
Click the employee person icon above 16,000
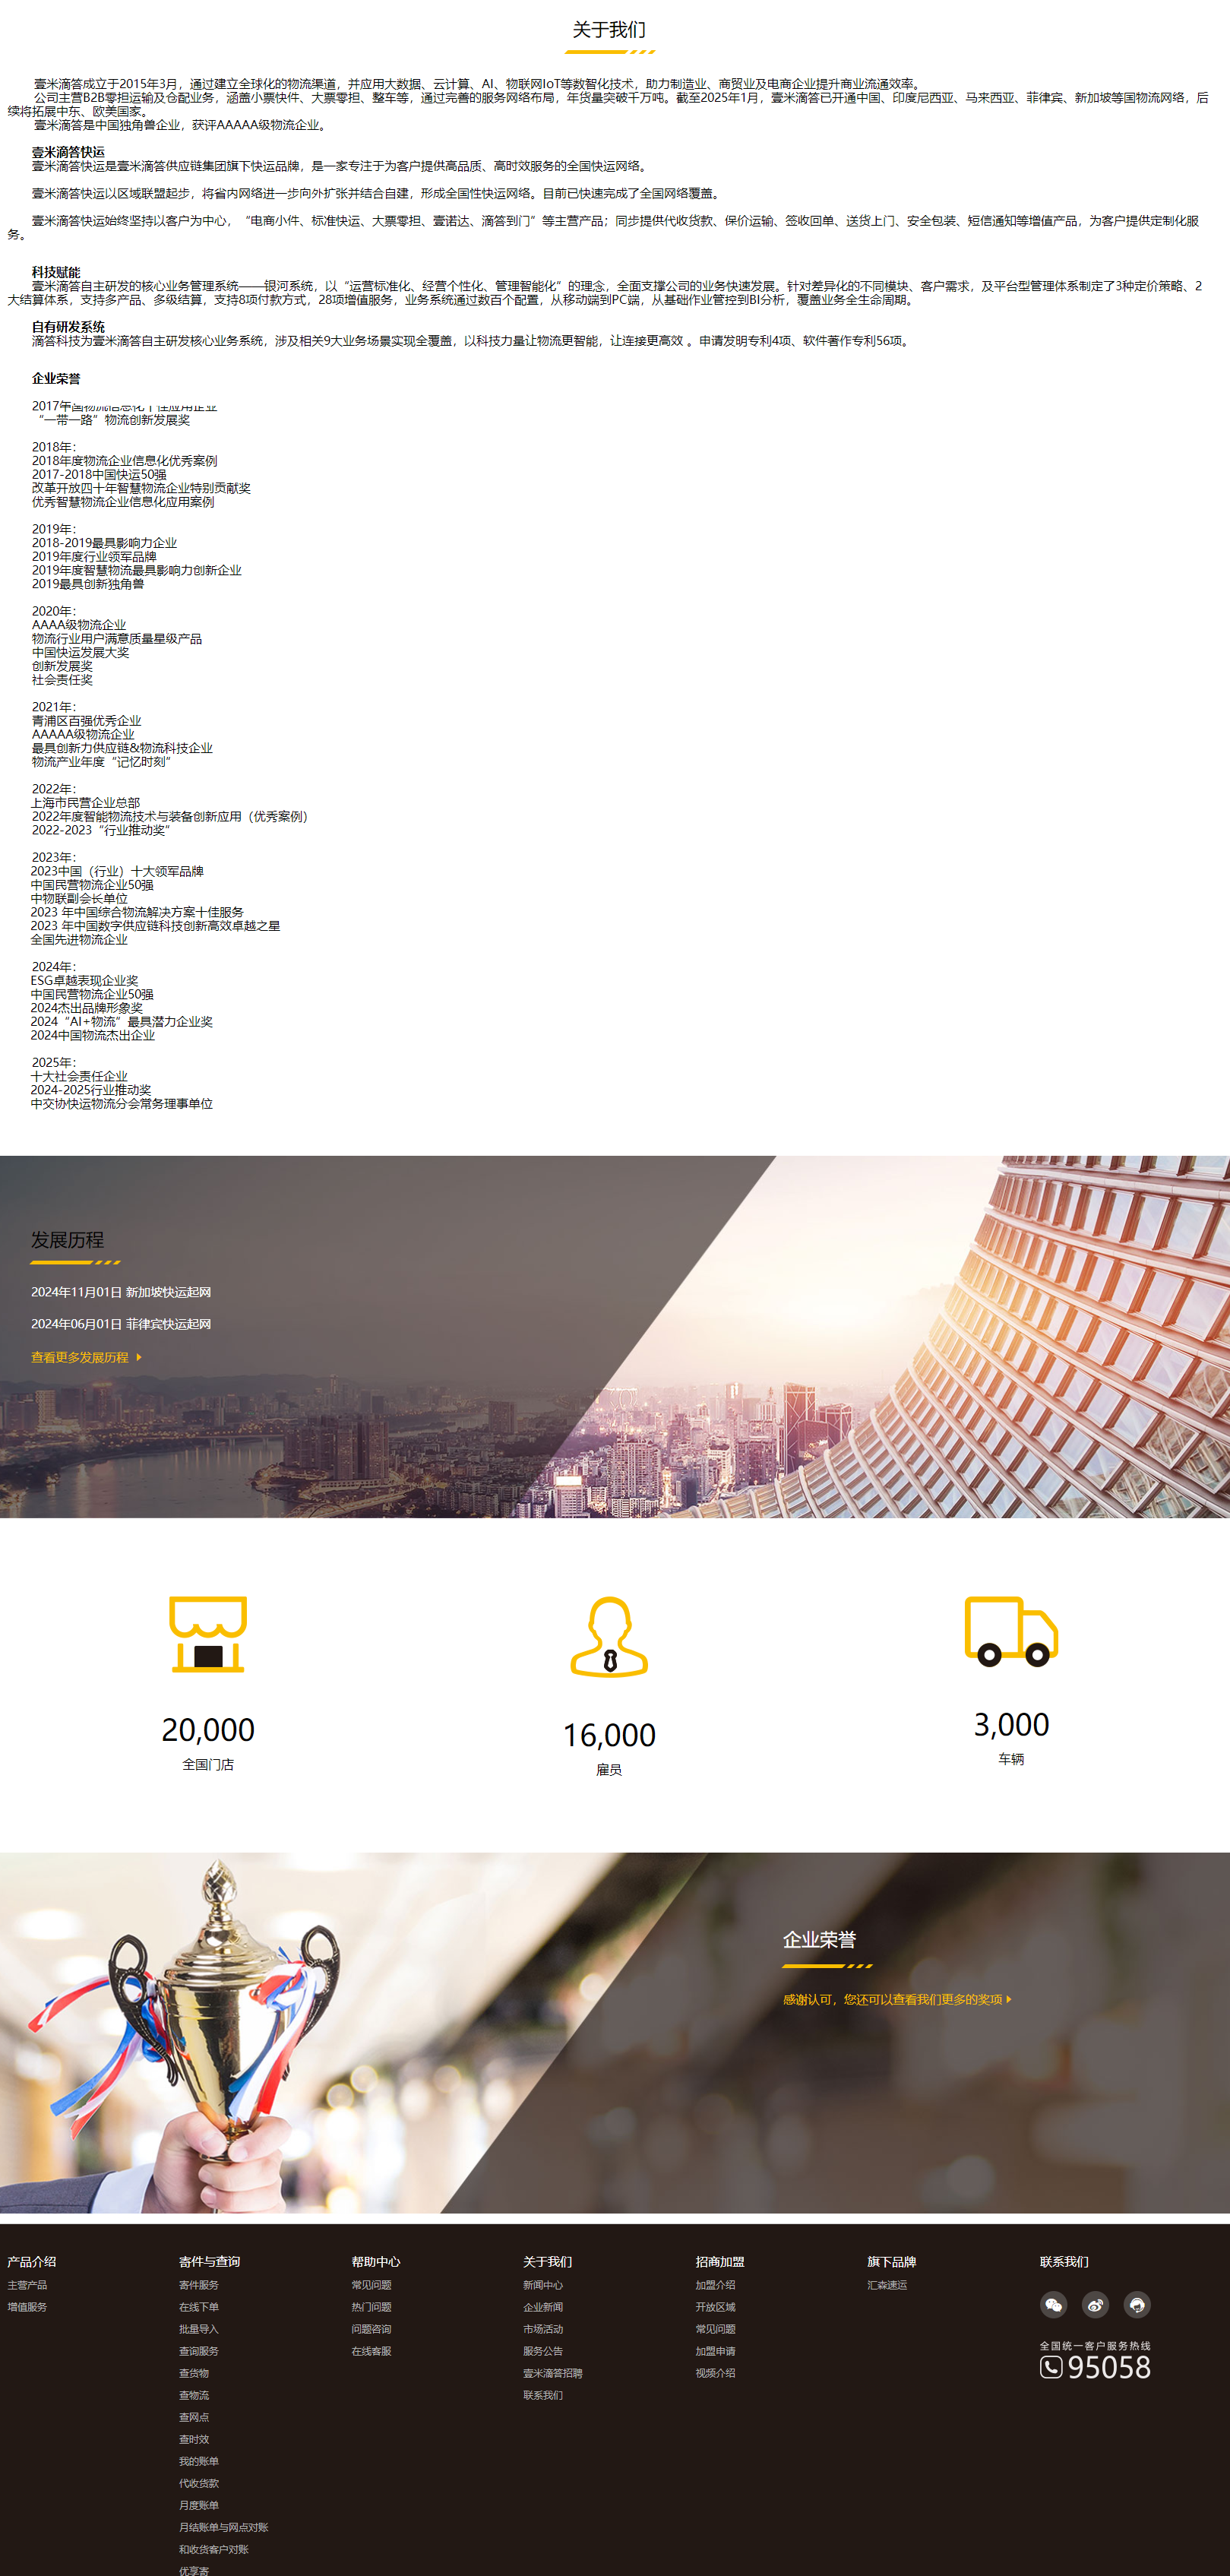pyautogui.click(x=609, y=1637)
